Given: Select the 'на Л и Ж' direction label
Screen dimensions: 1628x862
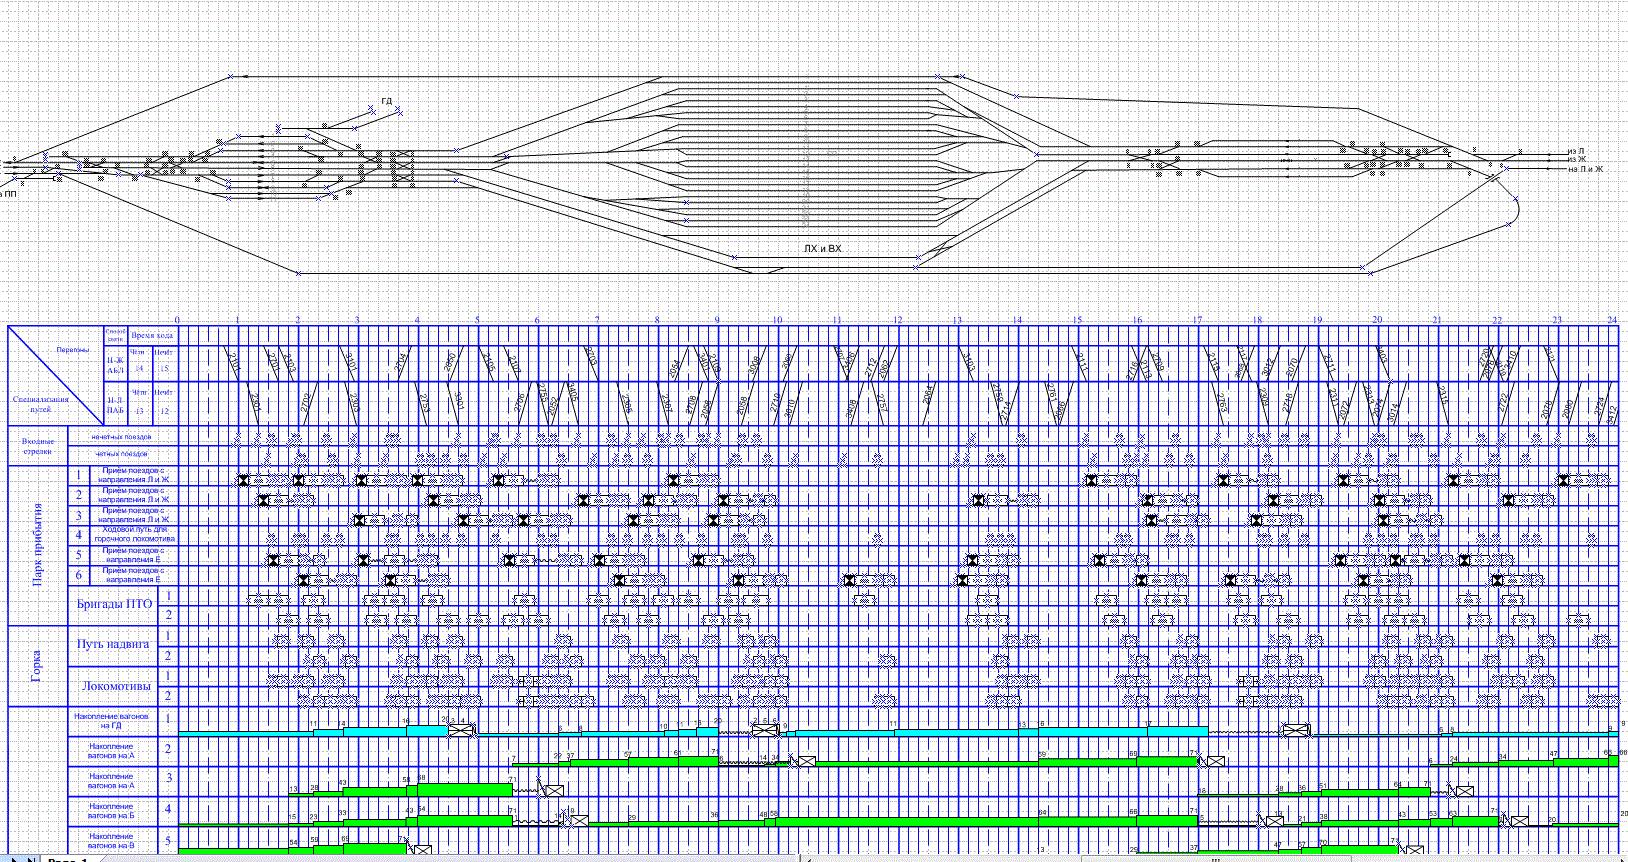Looking at the screenshot, I should tap(1585, 169).
